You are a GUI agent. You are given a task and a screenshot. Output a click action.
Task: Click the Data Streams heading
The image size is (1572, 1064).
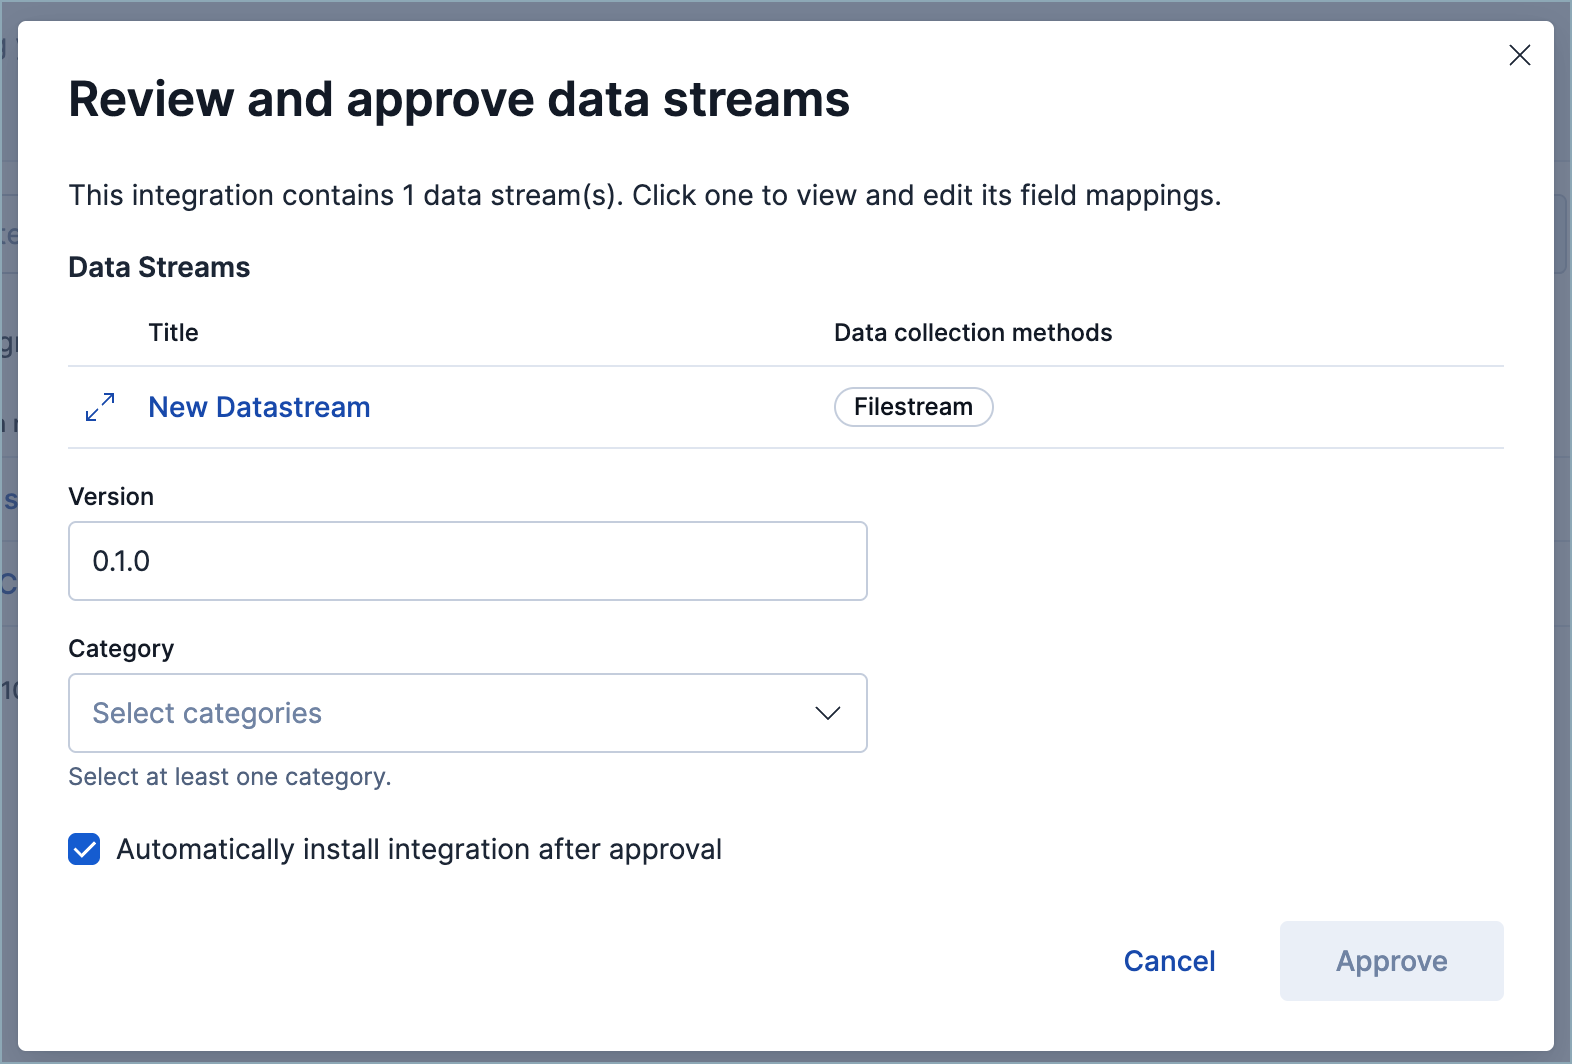[159, 267]
